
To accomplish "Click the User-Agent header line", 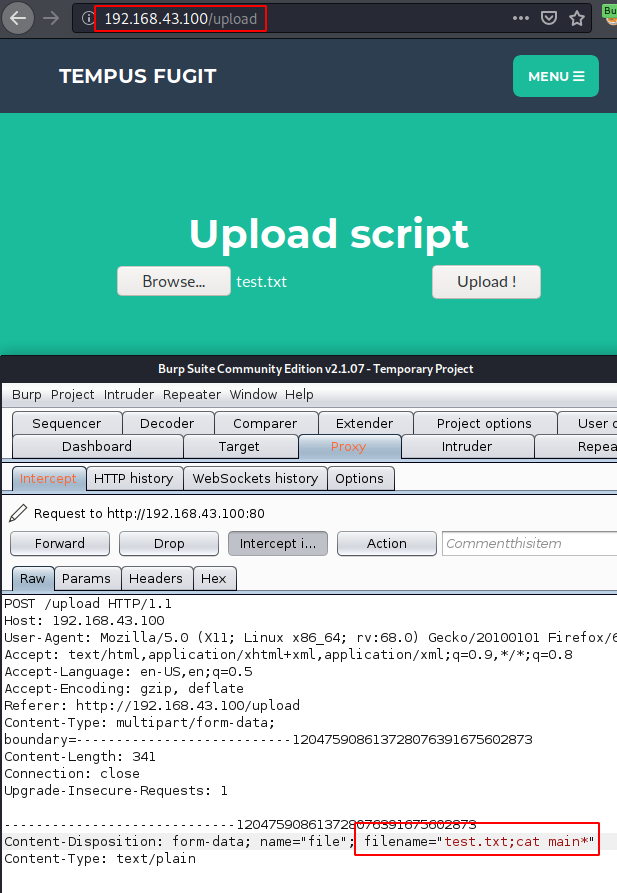I will (x=310, y=637).
